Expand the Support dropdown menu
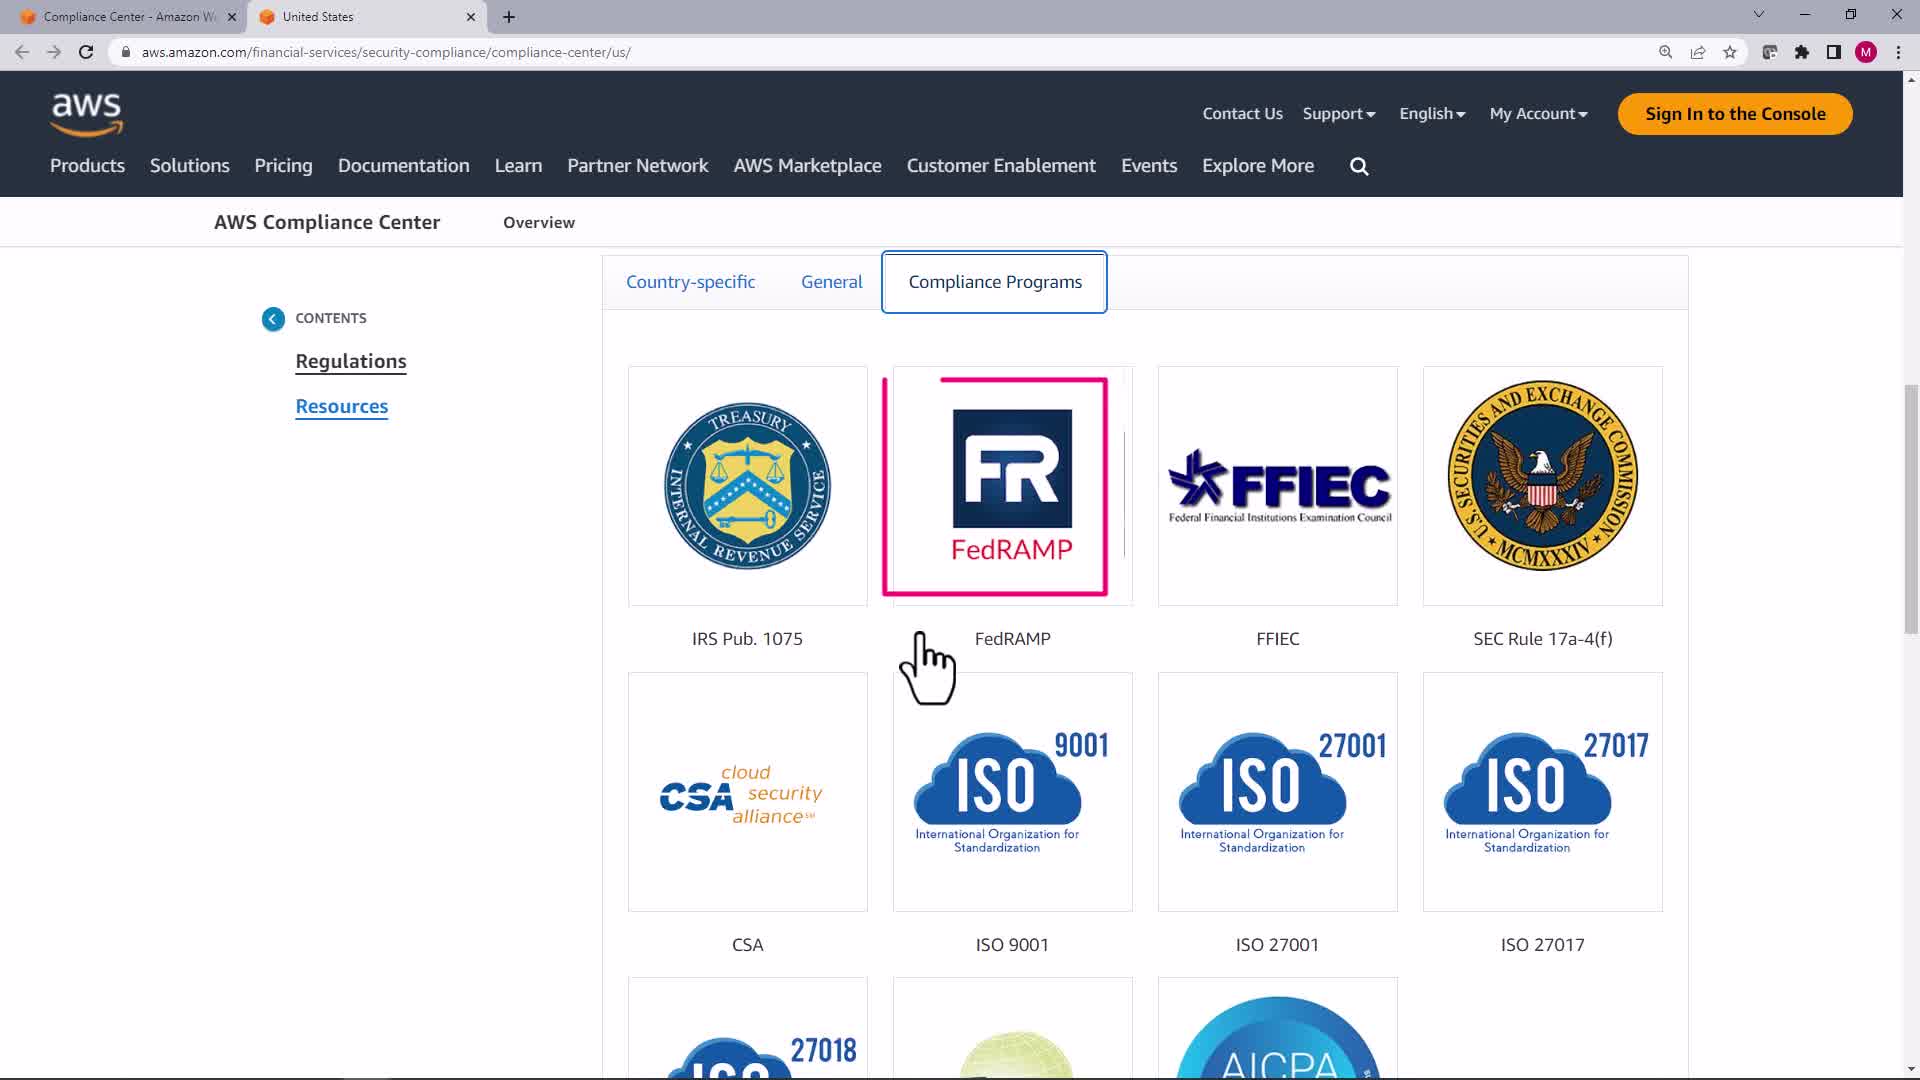The height and width of the screenshot is (1080, 1920). pos(1338,114)
